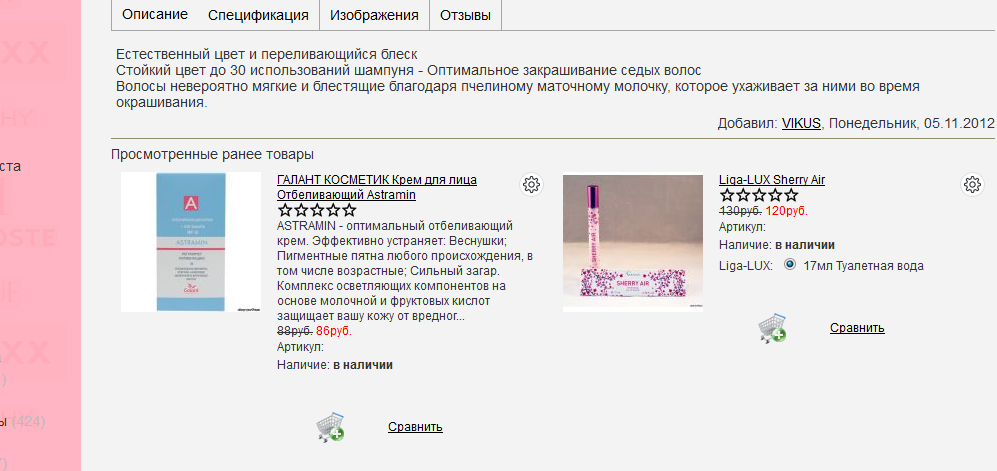
Task: Add Astramin cream to cart
Action: pyautogui.click(x=330, y=427)
